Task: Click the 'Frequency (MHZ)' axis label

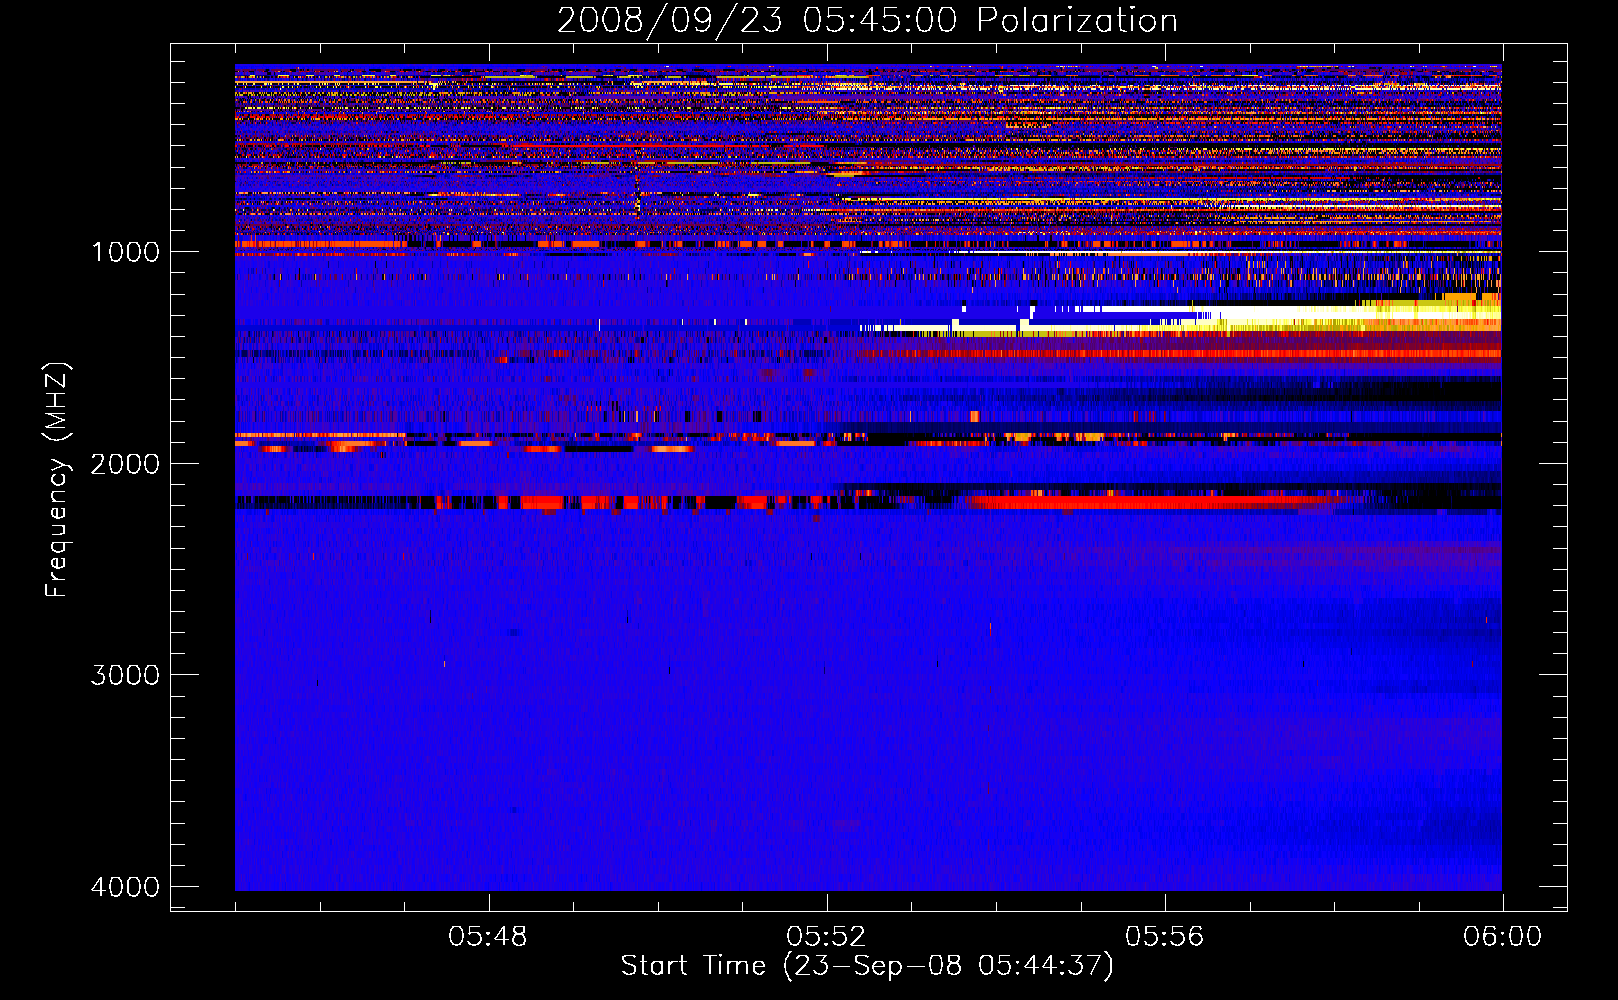Action: (57, 480)
